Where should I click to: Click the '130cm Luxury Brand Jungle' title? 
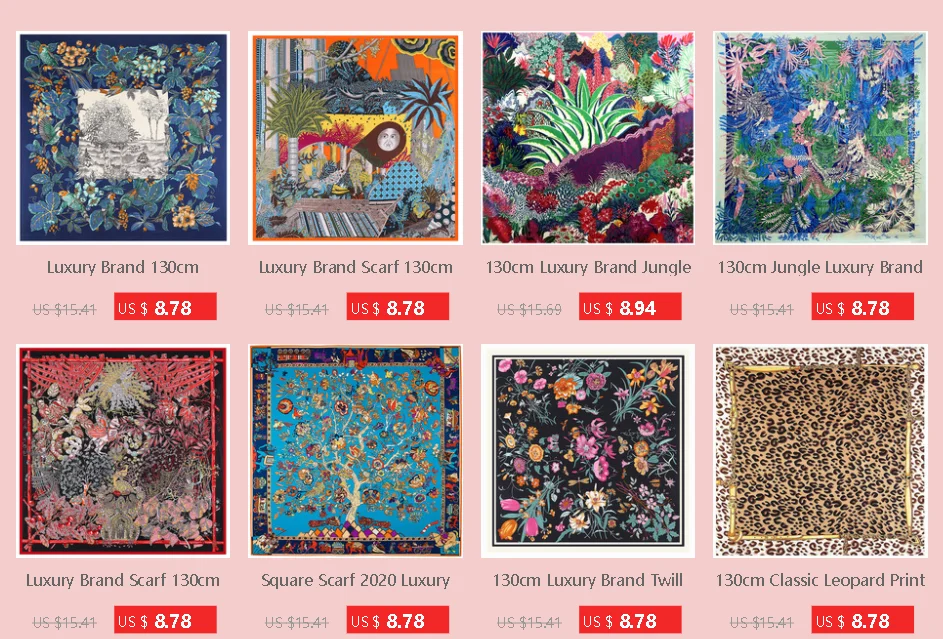[x=588, y=267]
